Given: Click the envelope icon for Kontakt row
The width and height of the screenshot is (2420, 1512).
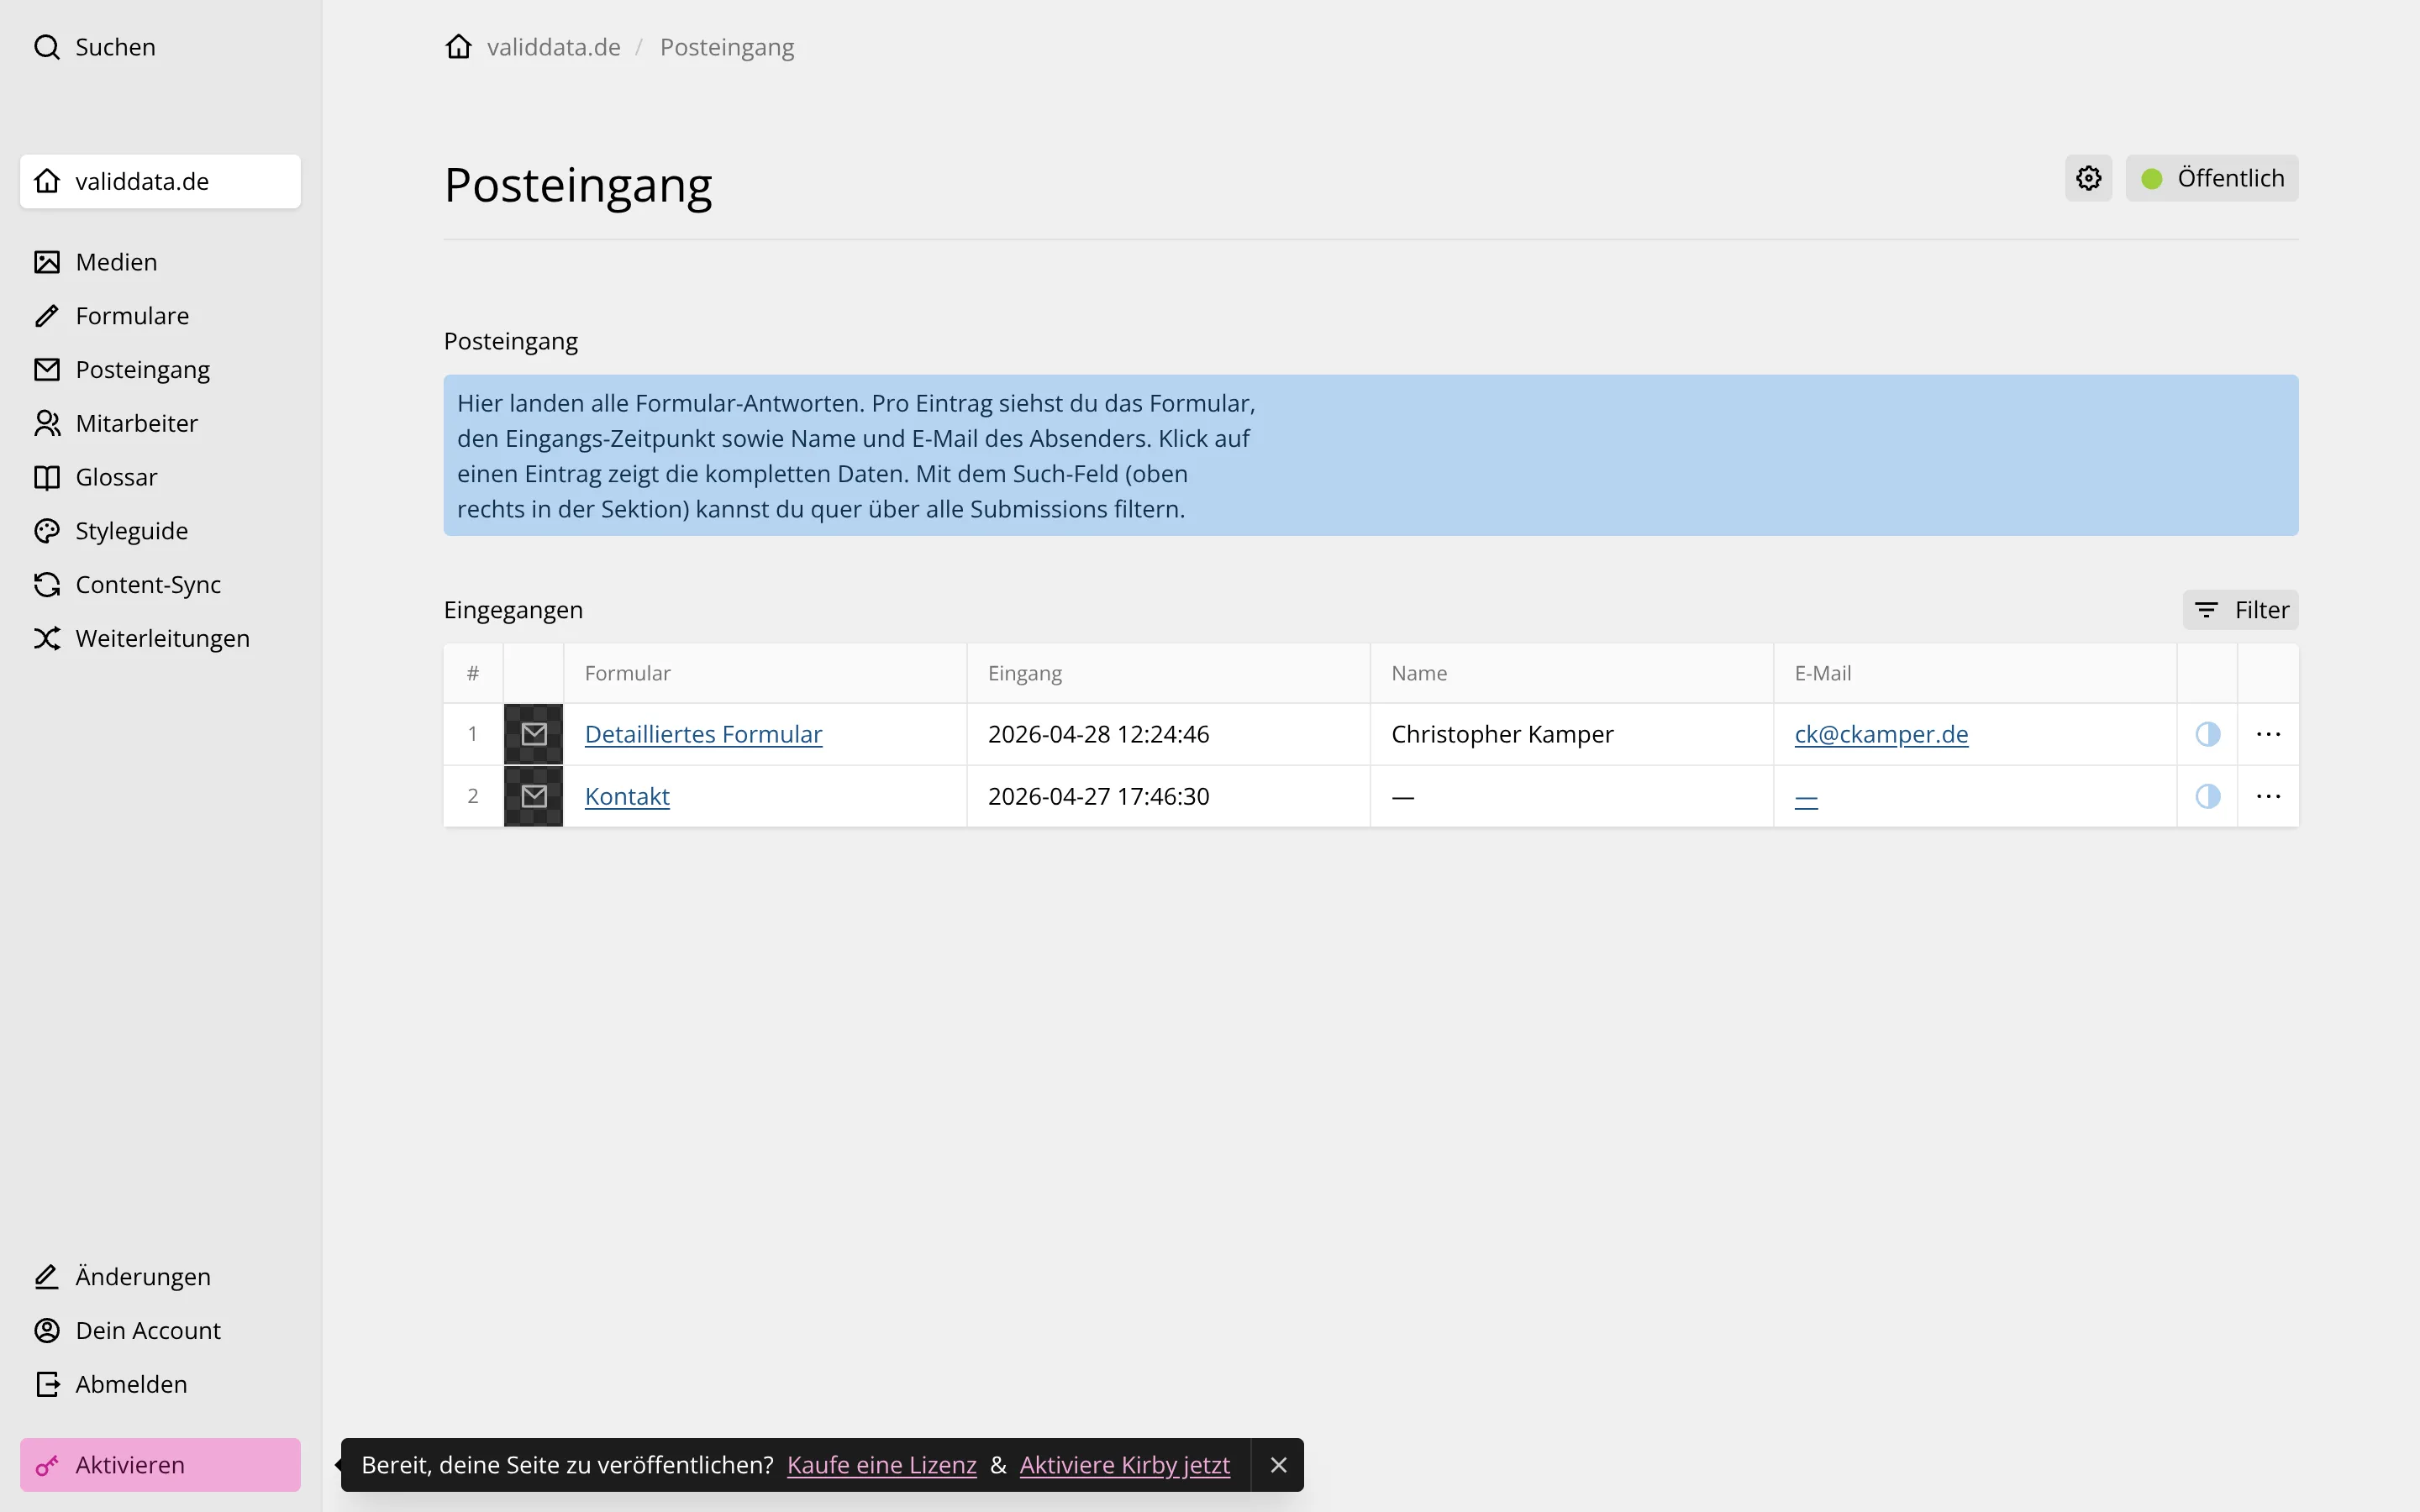Looking at the screenshot, I should [534, 796].
